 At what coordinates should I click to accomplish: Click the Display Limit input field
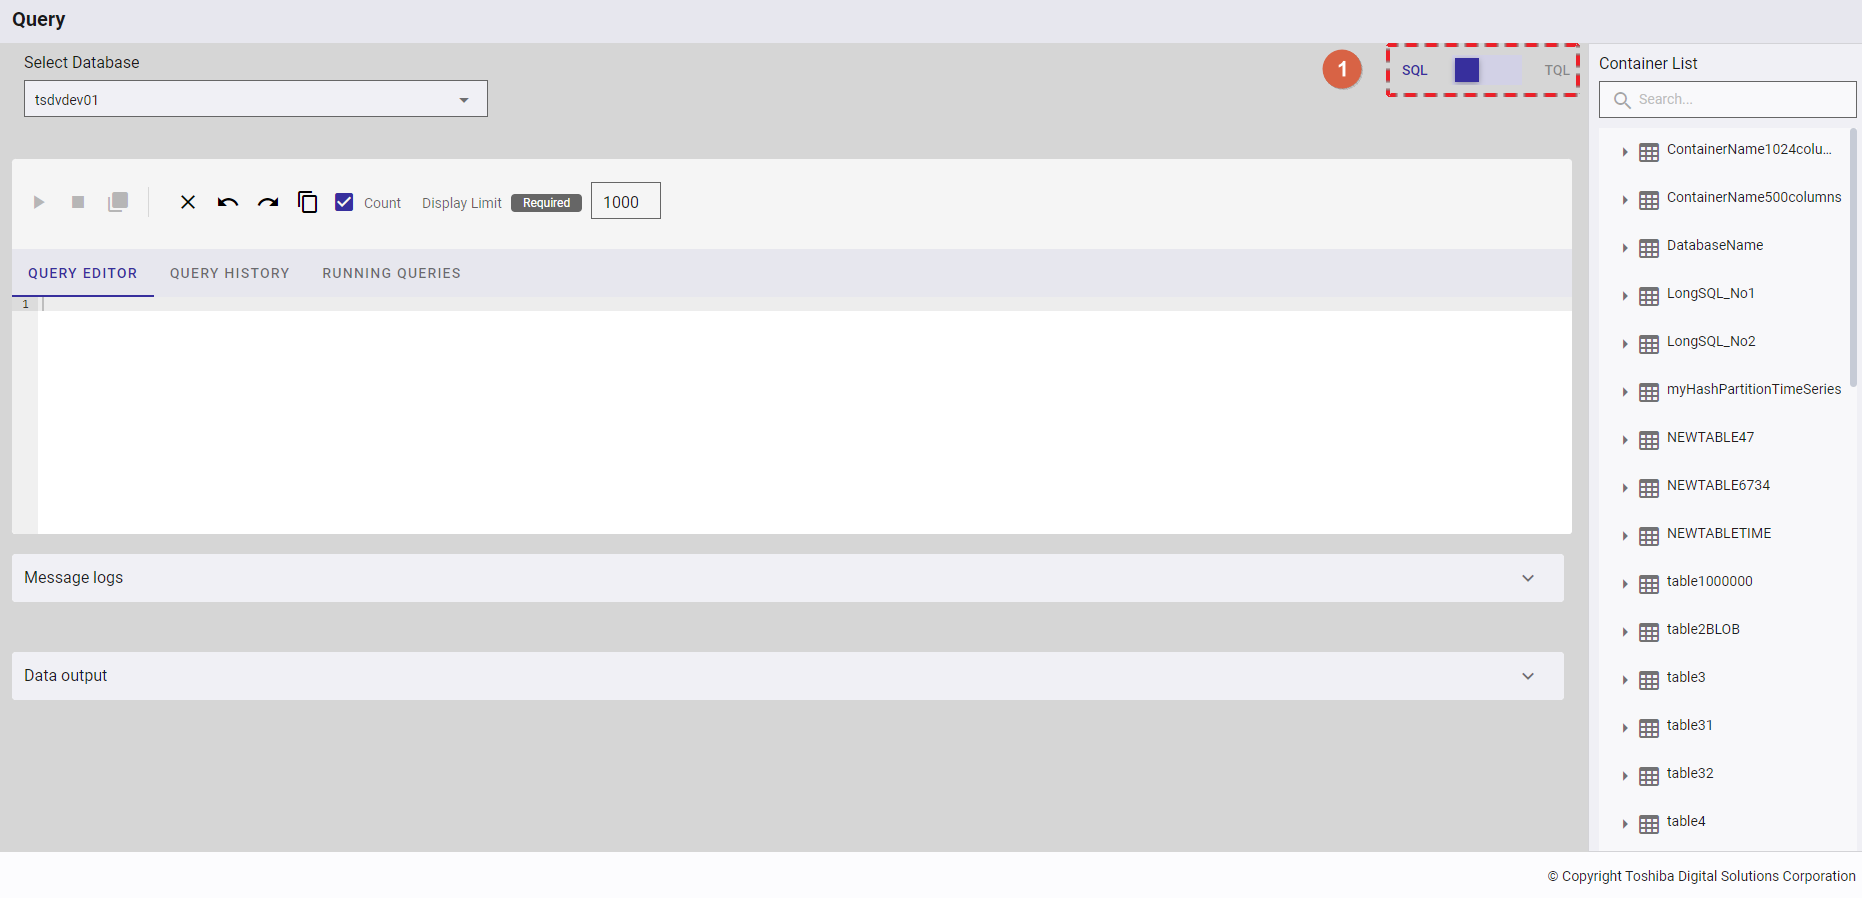pos(626,201)
